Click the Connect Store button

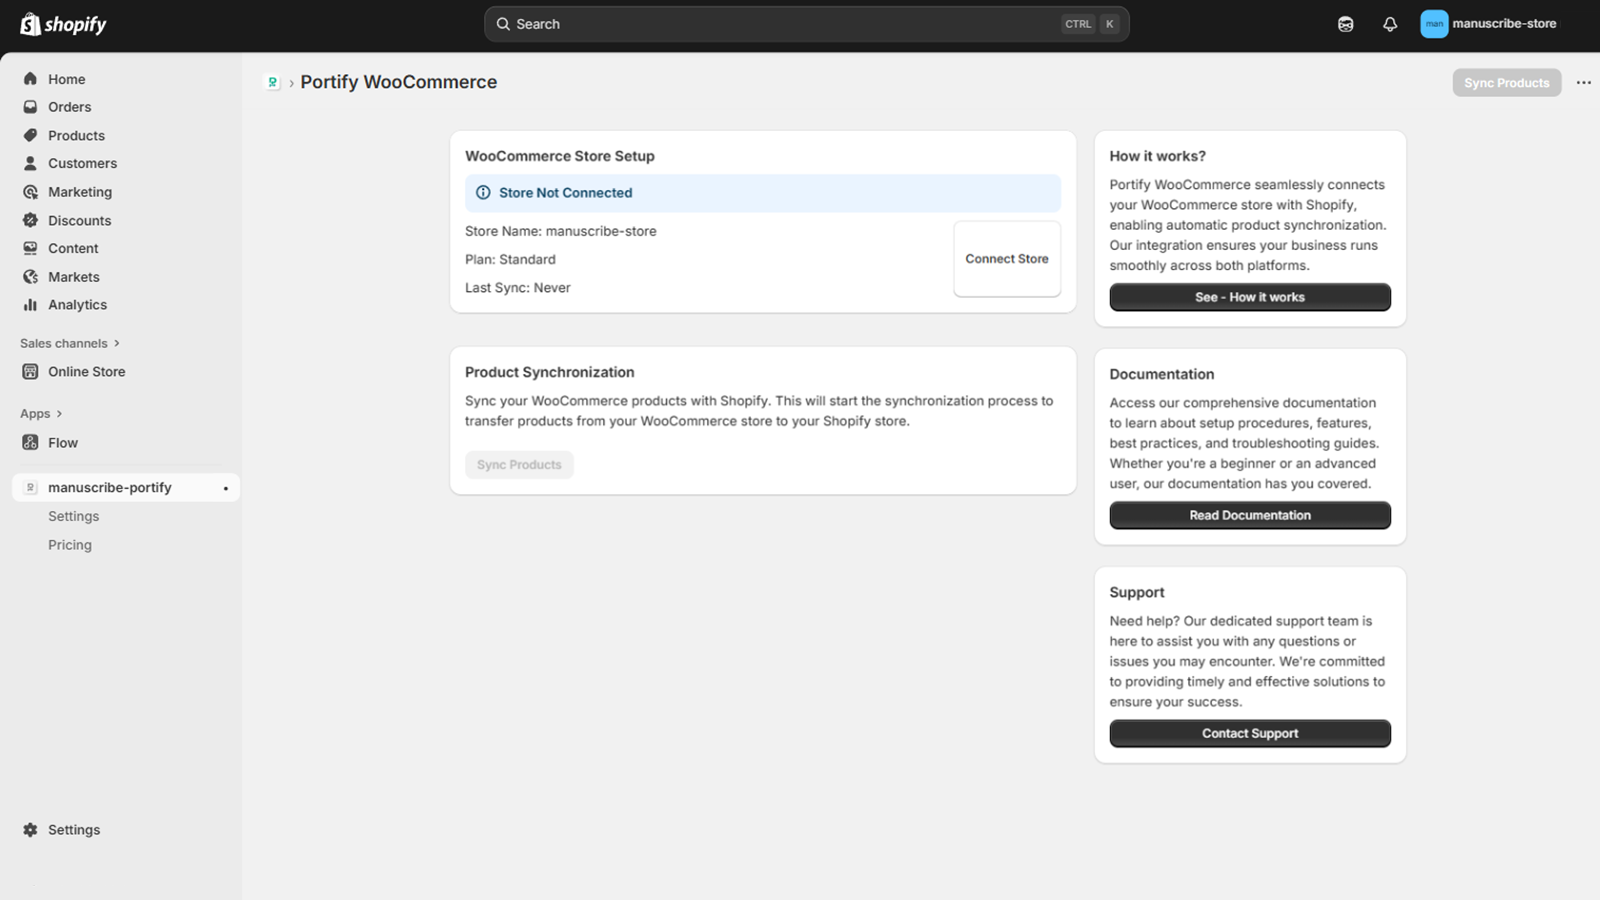tap(1006, 259)
